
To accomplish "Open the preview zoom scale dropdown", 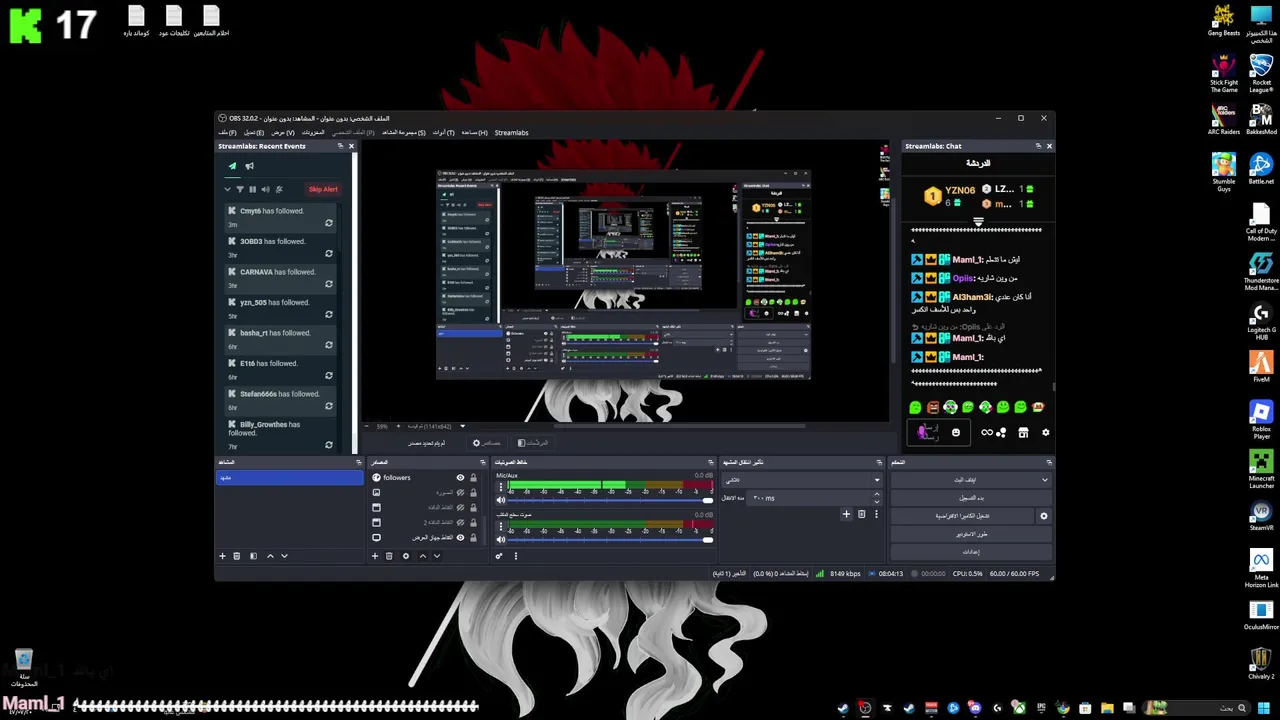I will 462,427.
